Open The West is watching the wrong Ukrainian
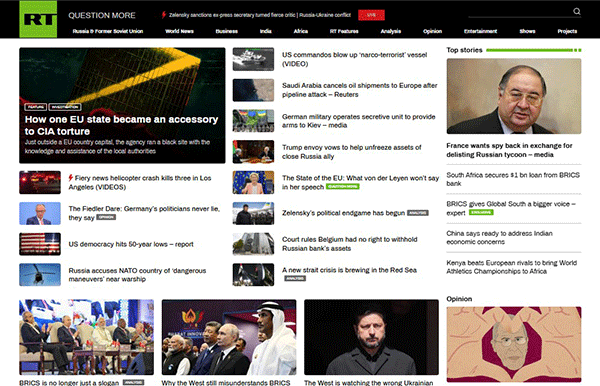This screenshot has width=600, height=386. (368, 383)
